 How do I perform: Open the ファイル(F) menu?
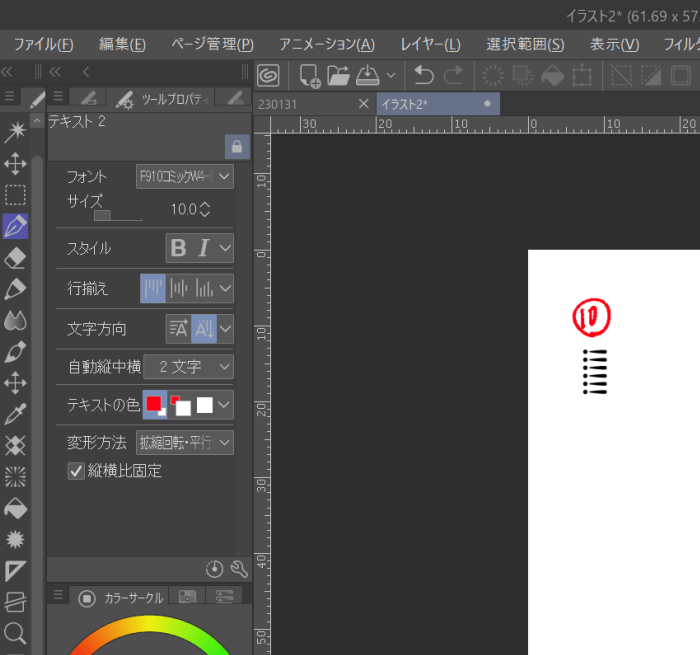coord(43,44)
